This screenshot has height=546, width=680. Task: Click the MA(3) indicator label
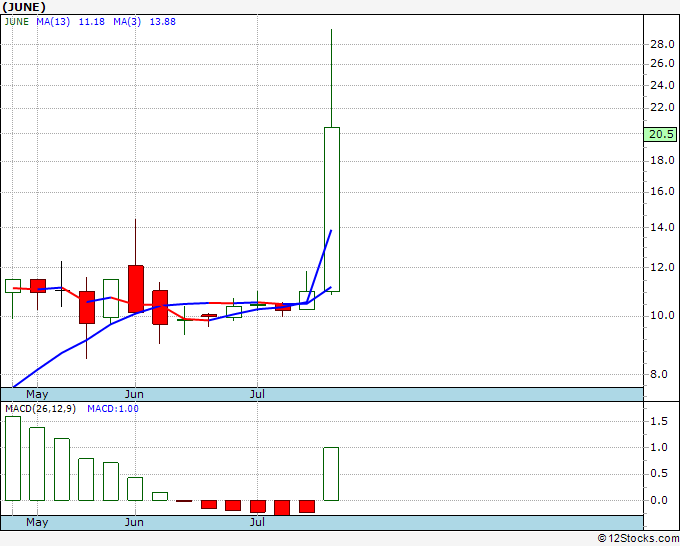127,22
